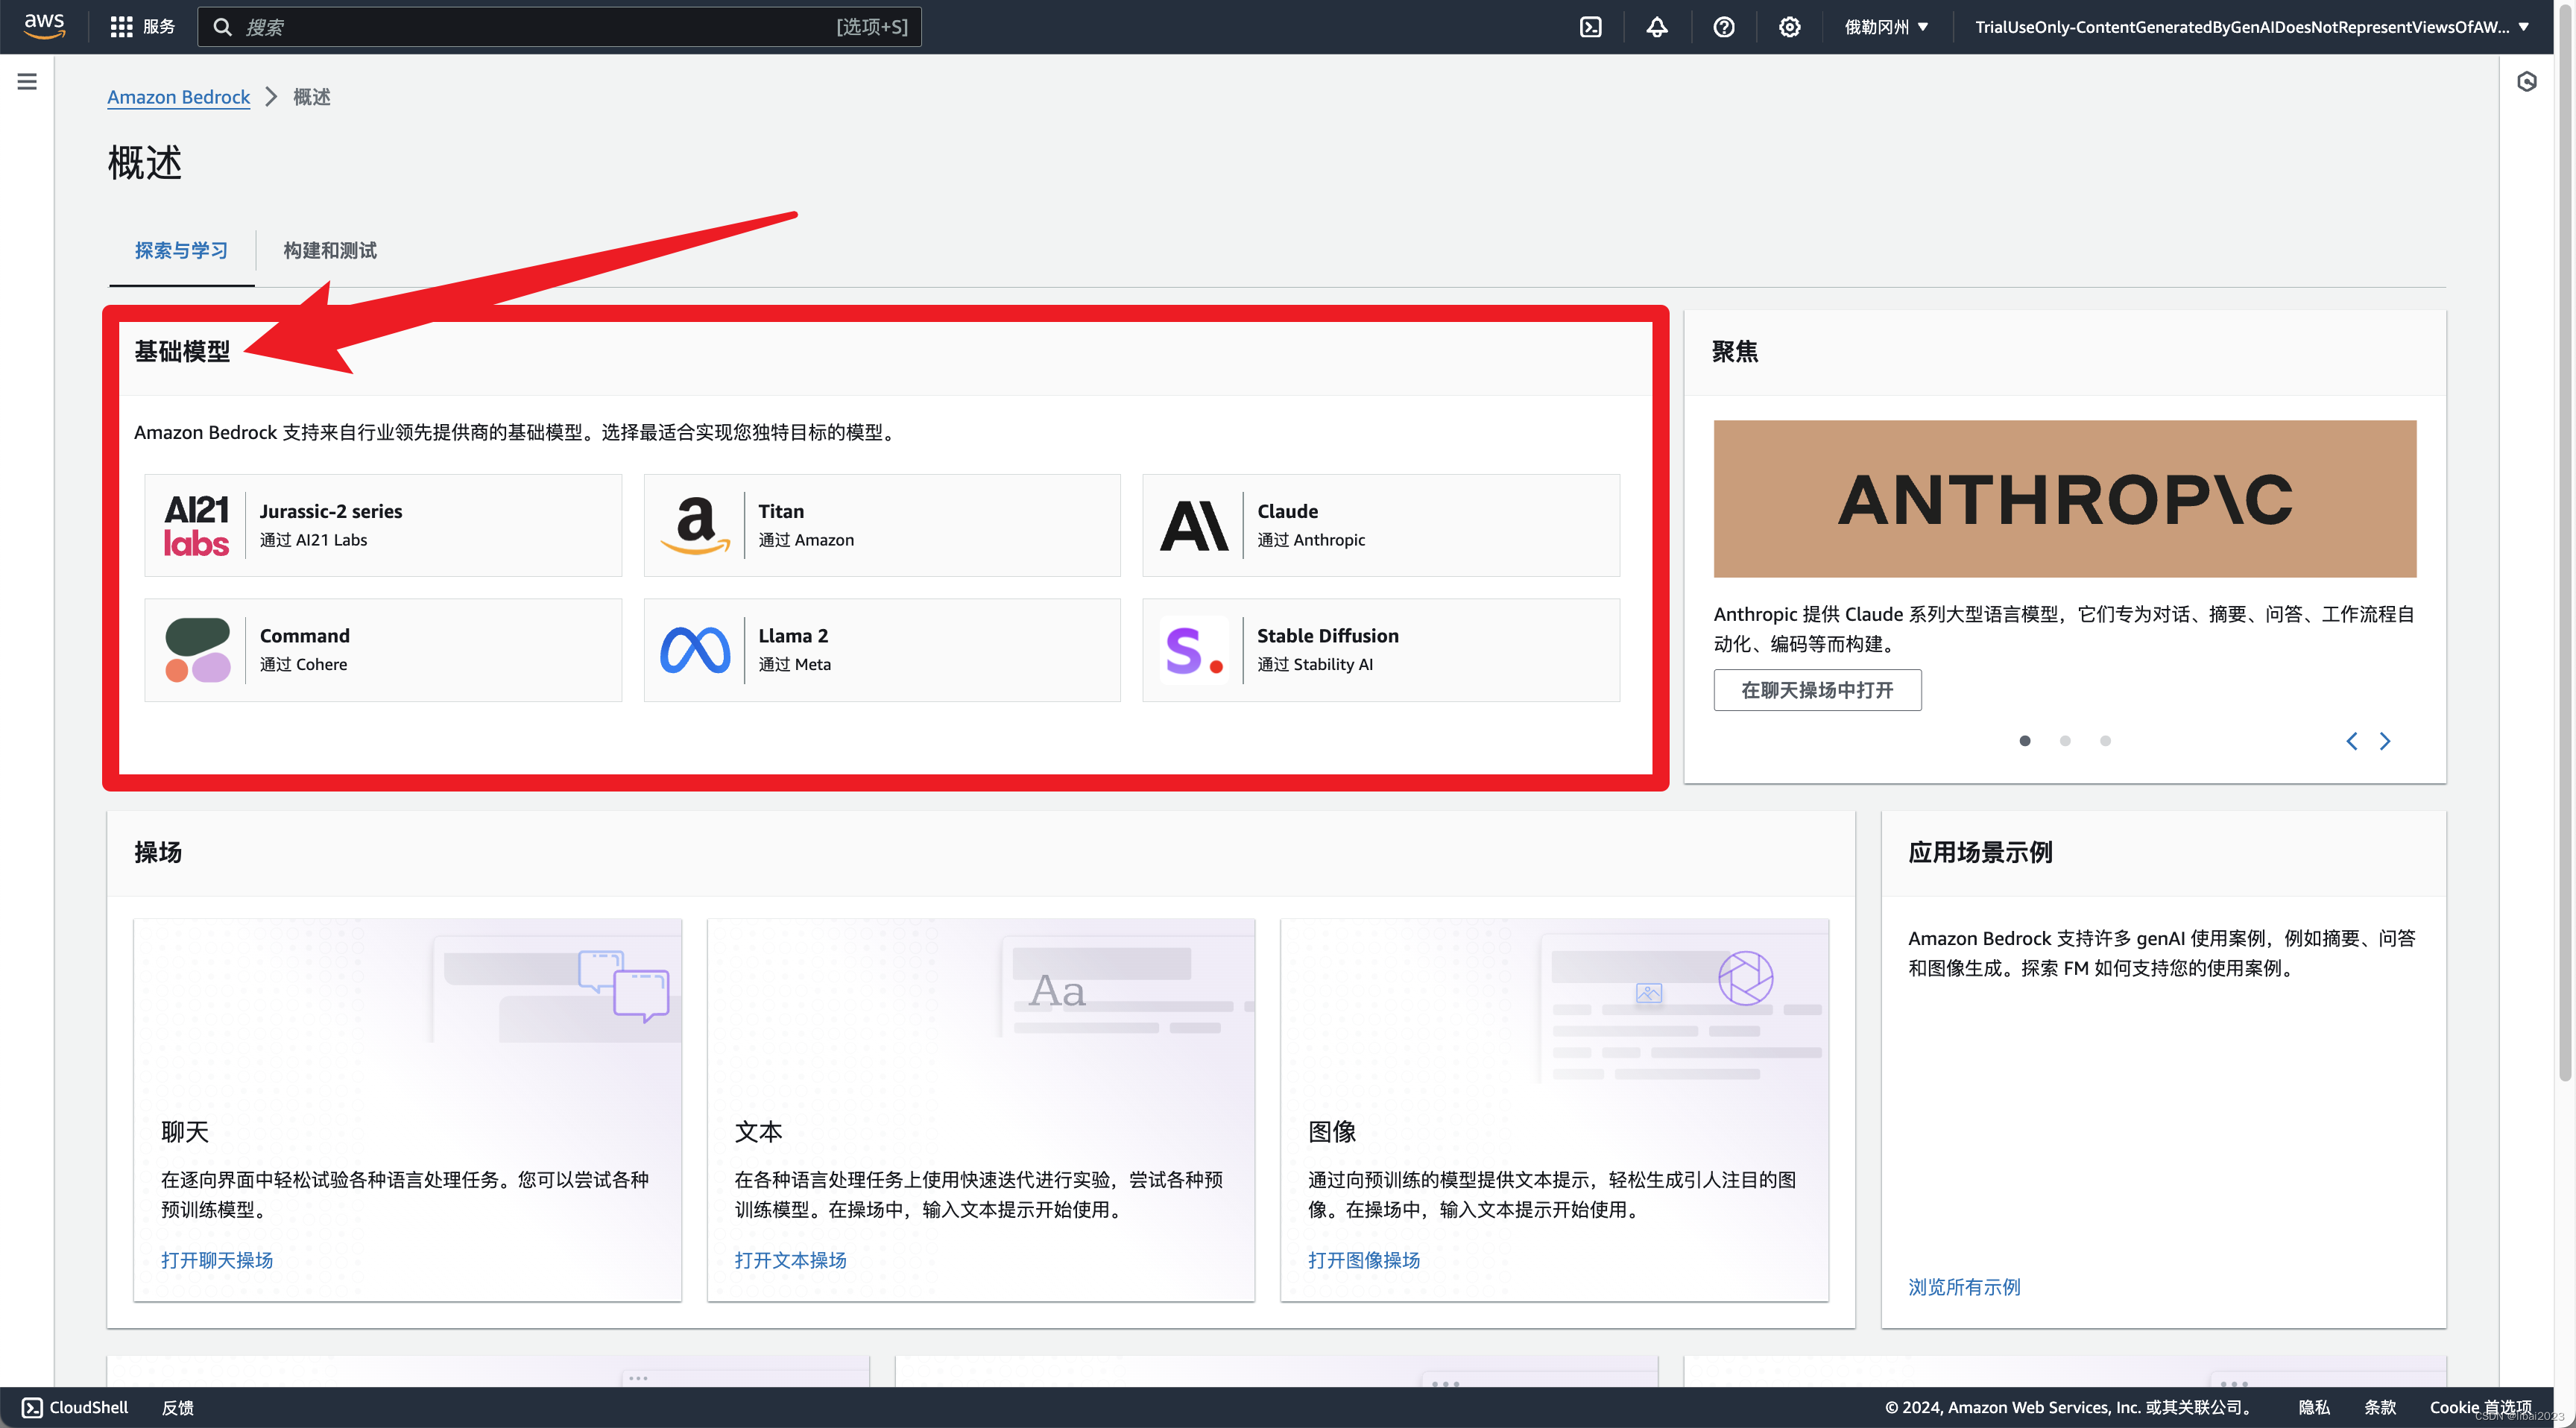Open the right side info panel icon

click(2527, 81)
